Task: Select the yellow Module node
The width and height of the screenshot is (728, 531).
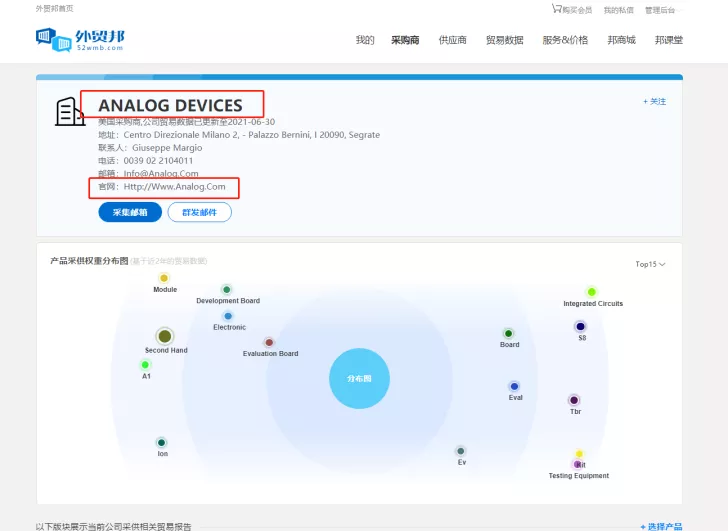Action: pyautogui.click(x=164, y=278)
